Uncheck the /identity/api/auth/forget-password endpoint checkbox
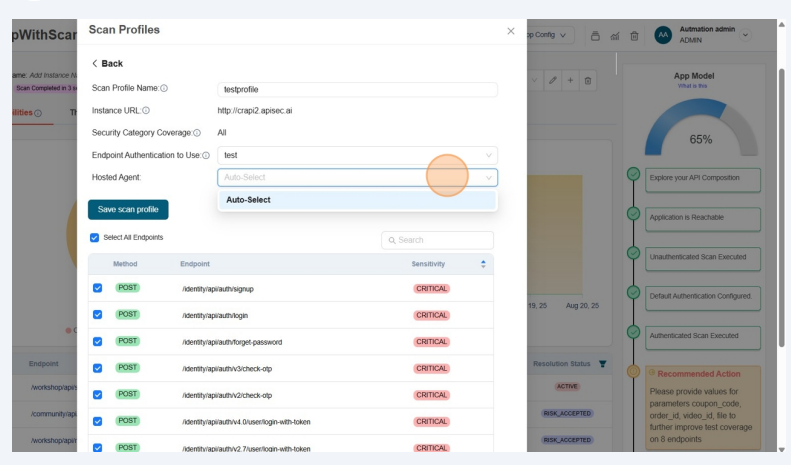791x465 pixels. pos(97,342)
